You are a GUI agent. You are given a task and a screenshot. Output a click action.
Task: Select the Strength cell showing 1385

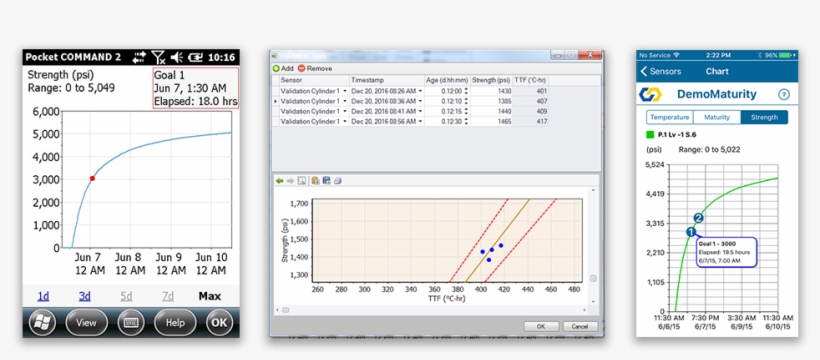492,101
